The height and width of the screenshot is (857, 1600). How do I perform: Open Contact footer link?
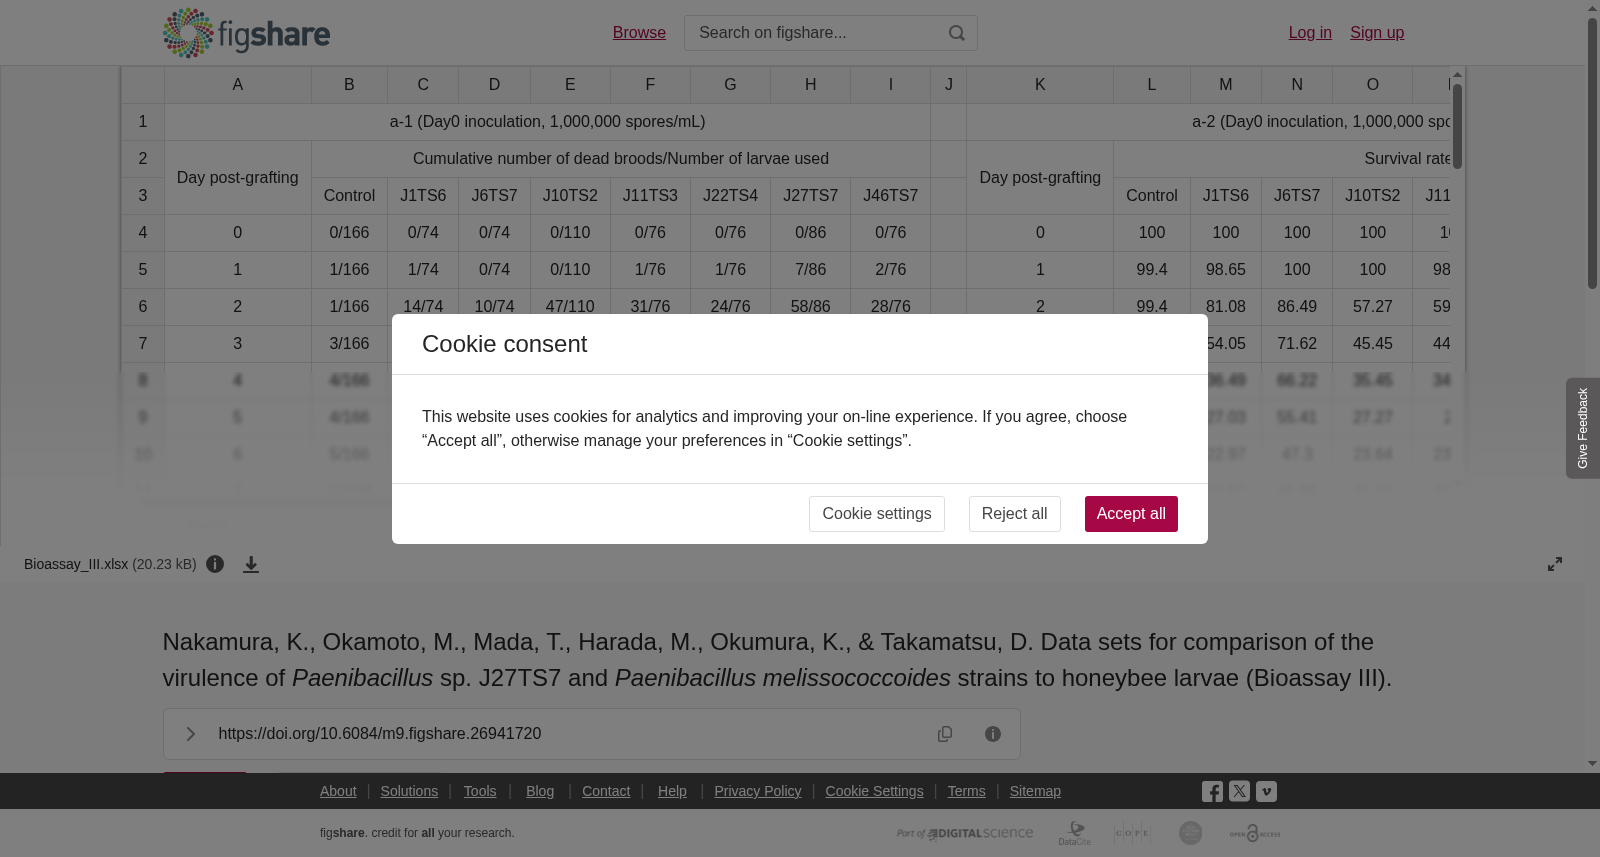coord(606,791)
